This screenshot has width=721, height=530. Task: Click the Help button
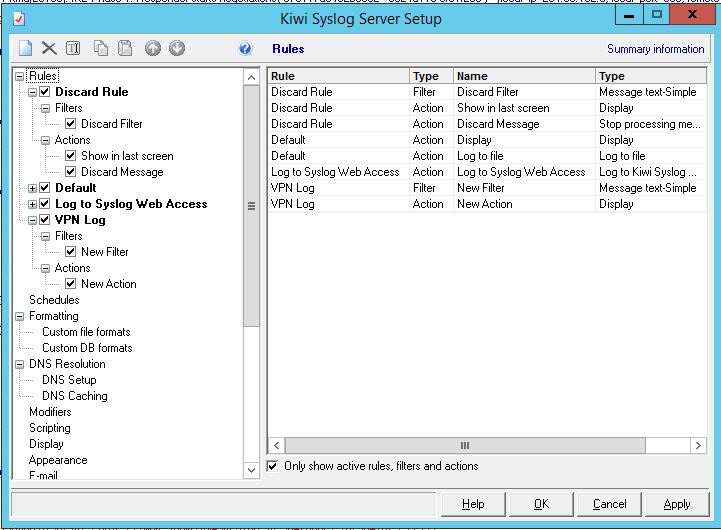(473, 504)
